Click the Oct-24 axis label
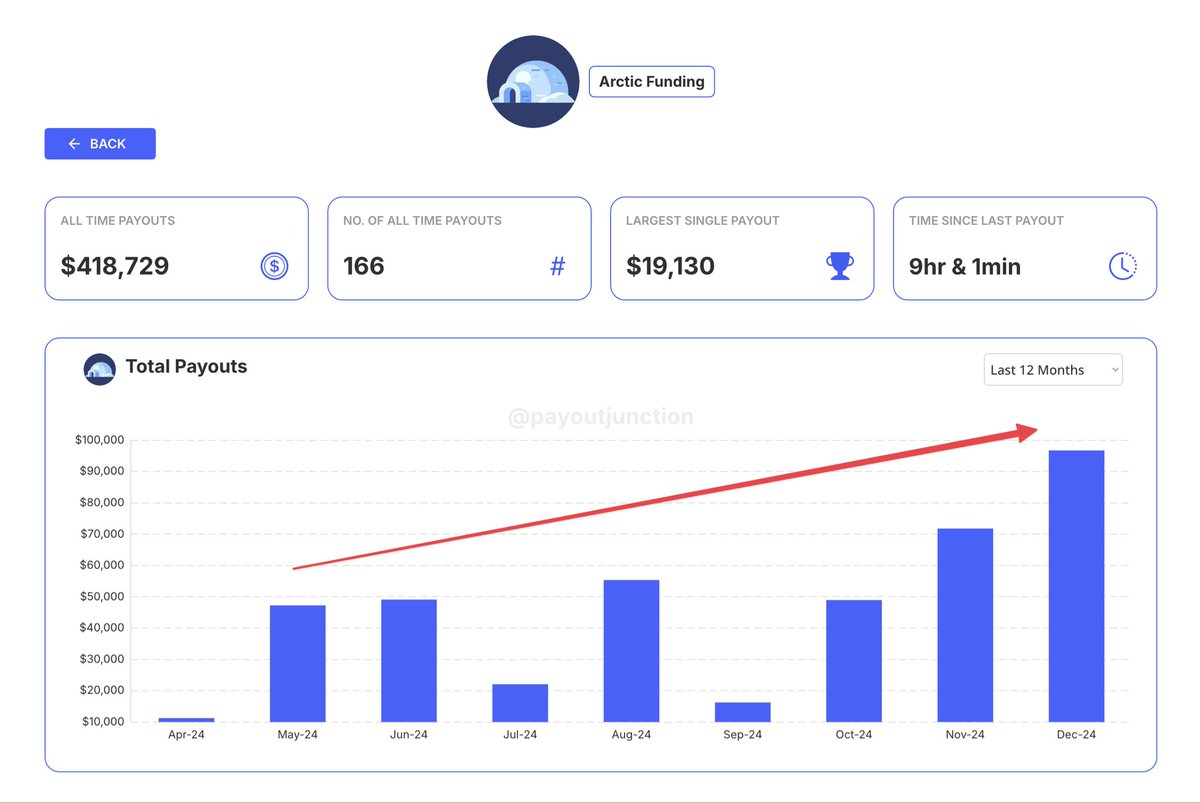Image resolution: width=1200 pixels, height=803 pixels. tap(854, 735)
